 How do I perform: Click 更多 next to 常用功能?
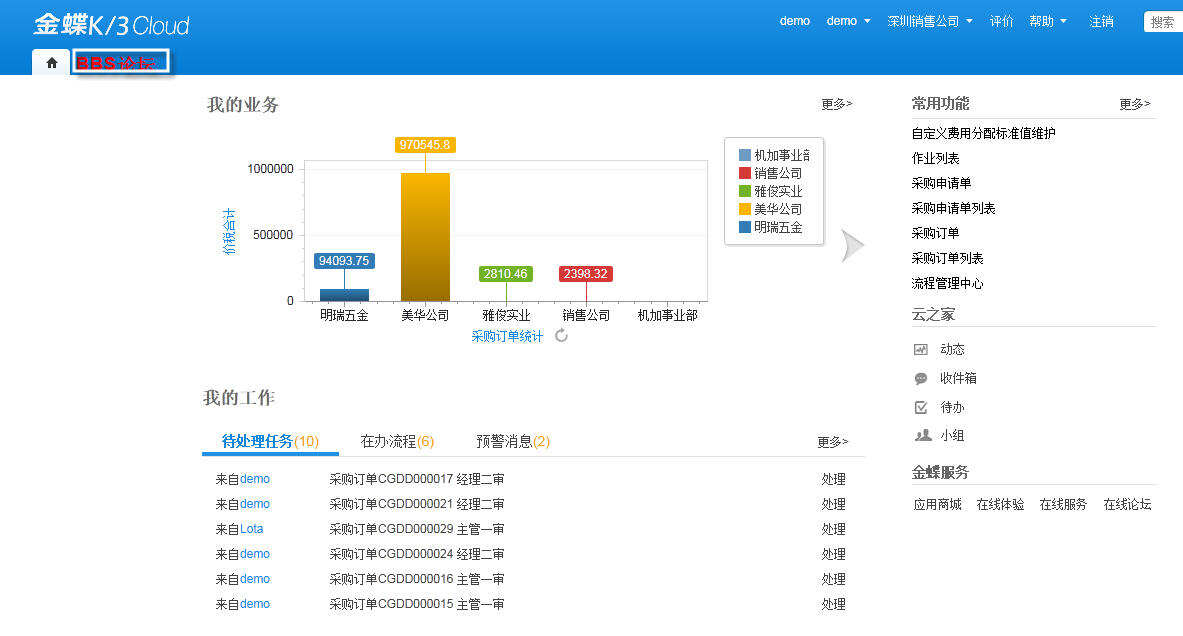coord(1135,104)
